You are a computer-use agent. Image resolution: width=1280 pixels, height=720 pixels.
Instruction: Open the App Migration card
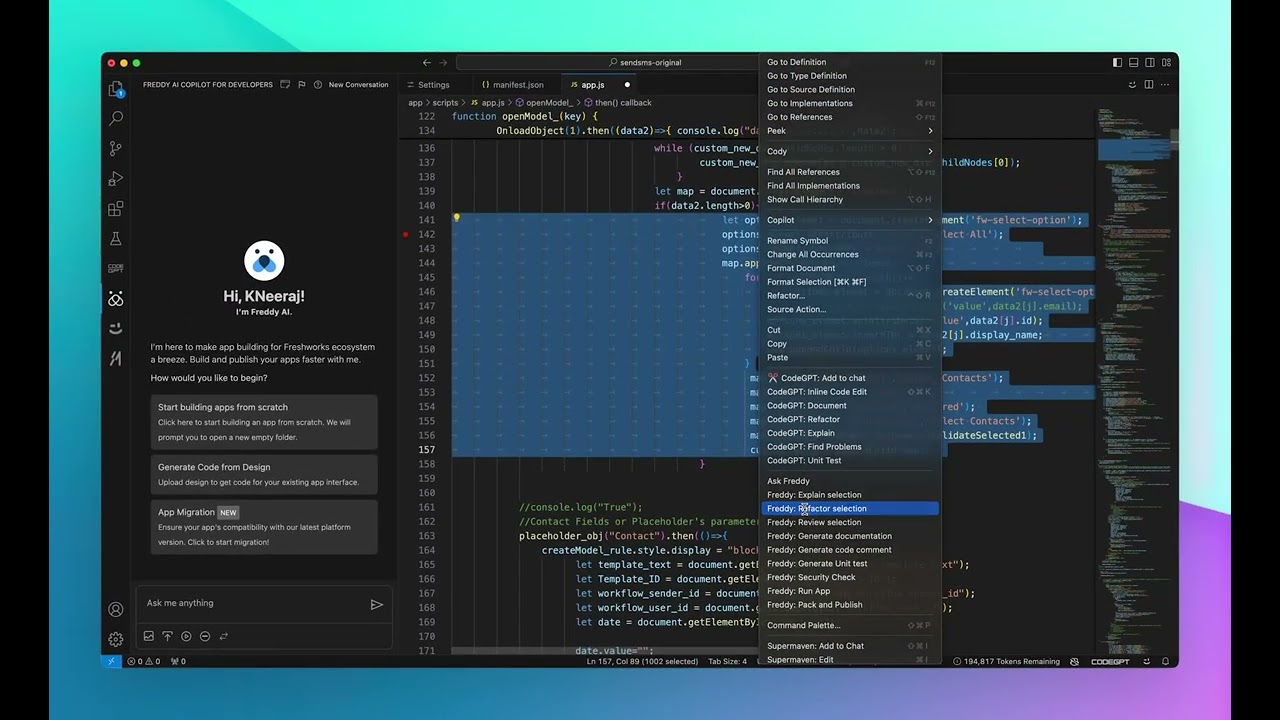pos(264,527)
